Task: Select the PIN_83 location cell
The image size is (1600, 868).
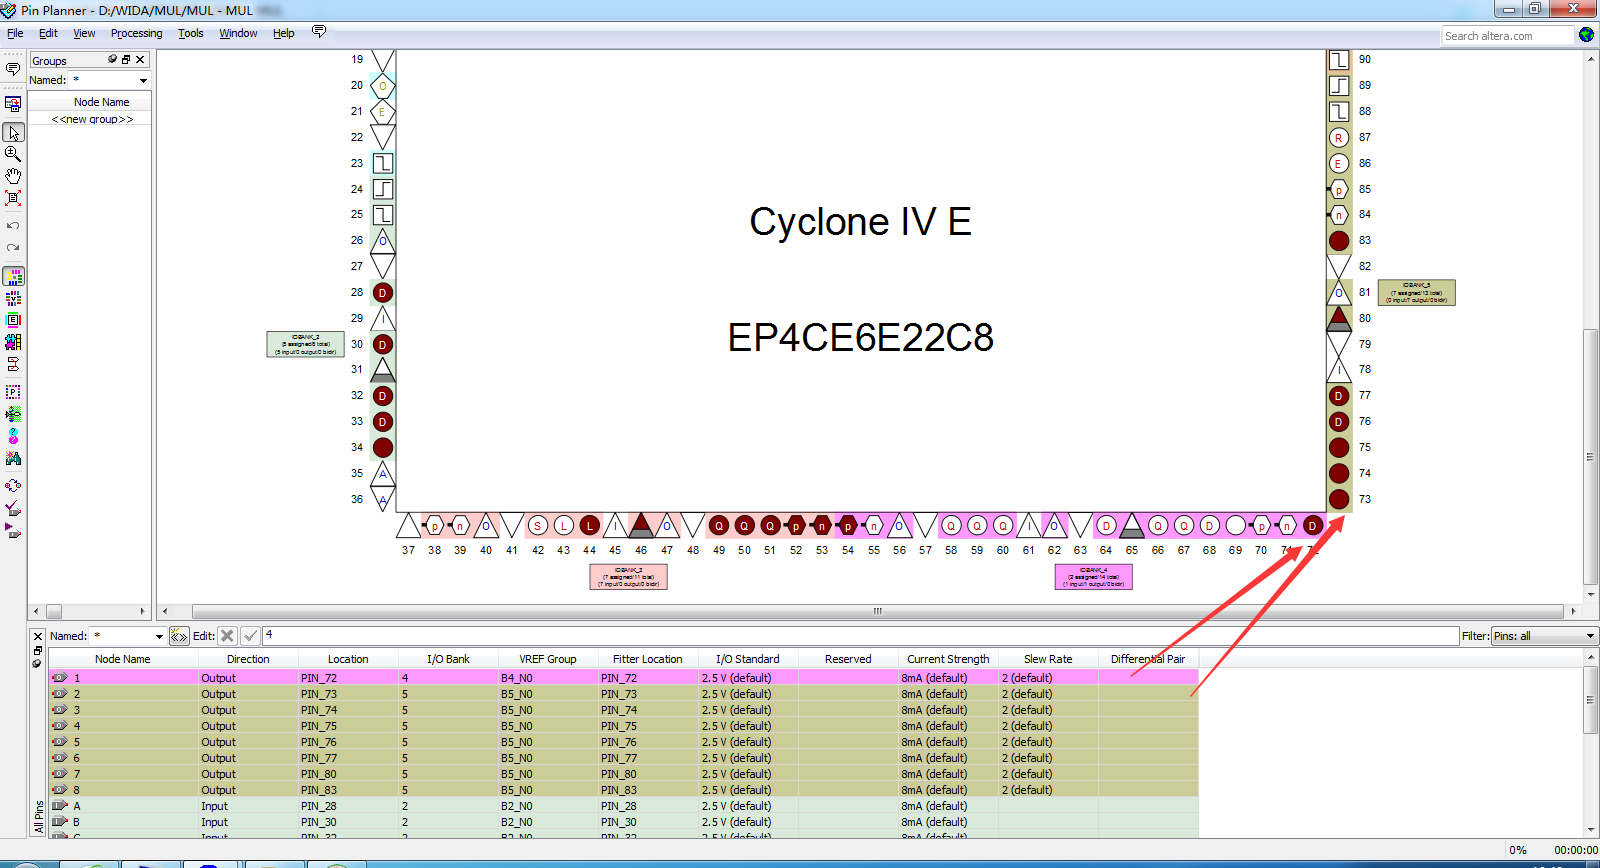Action: 348,790
